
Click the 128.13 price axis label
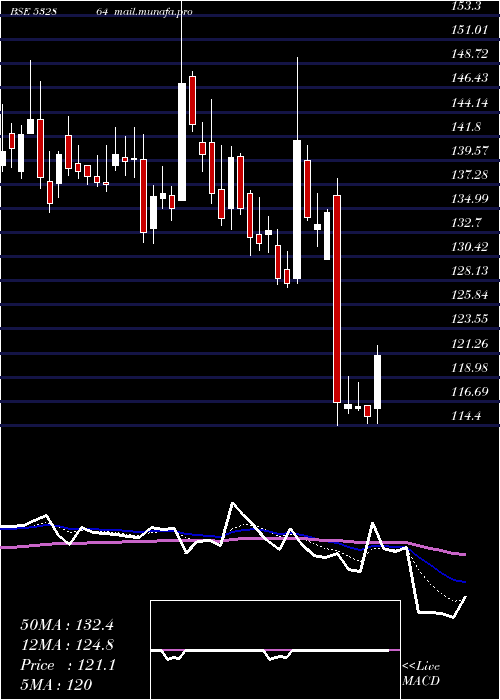(469, 271)
